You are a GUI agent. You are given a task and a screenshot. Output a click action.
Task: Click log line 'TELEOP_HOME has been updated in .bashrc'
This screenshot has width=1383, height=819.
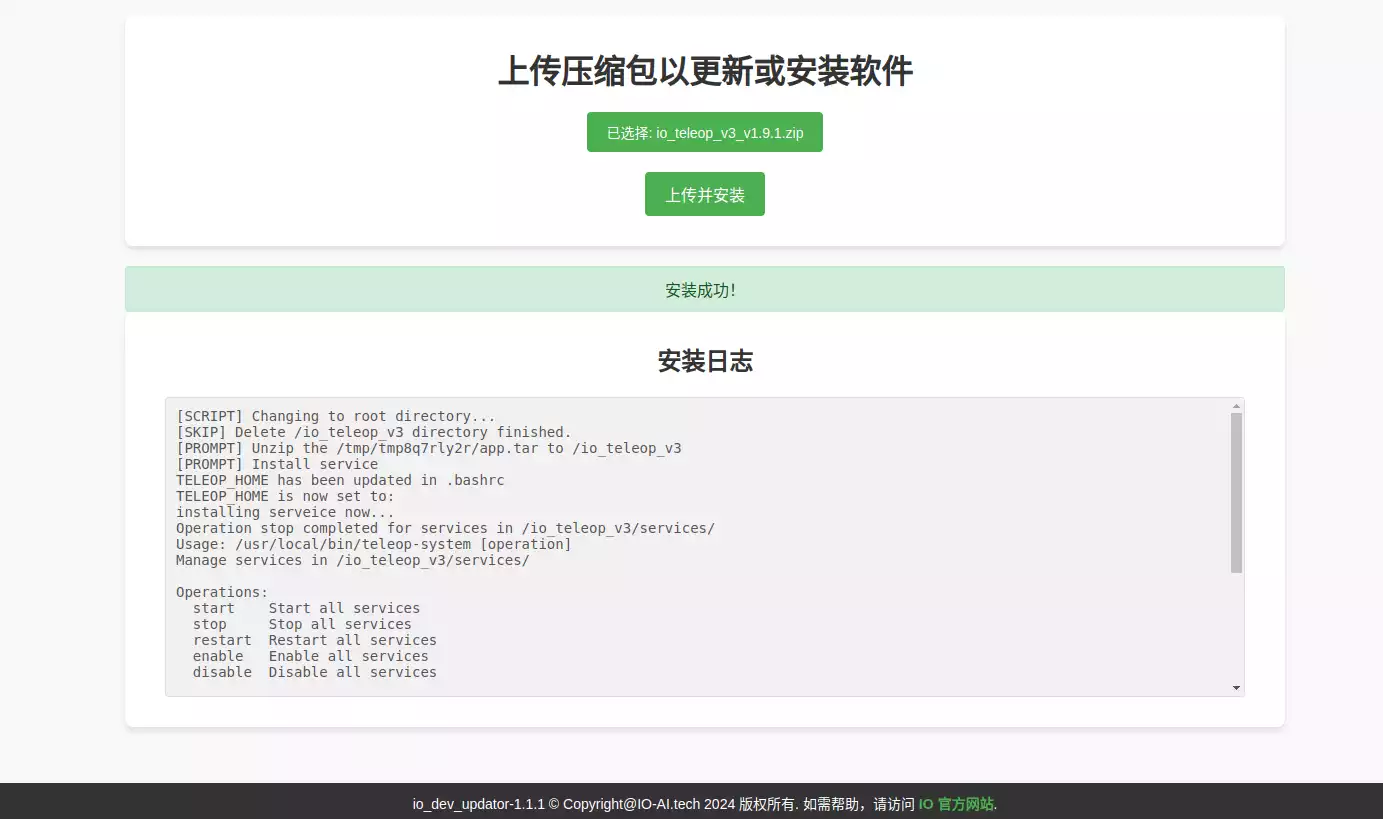[x=340, y=480]
